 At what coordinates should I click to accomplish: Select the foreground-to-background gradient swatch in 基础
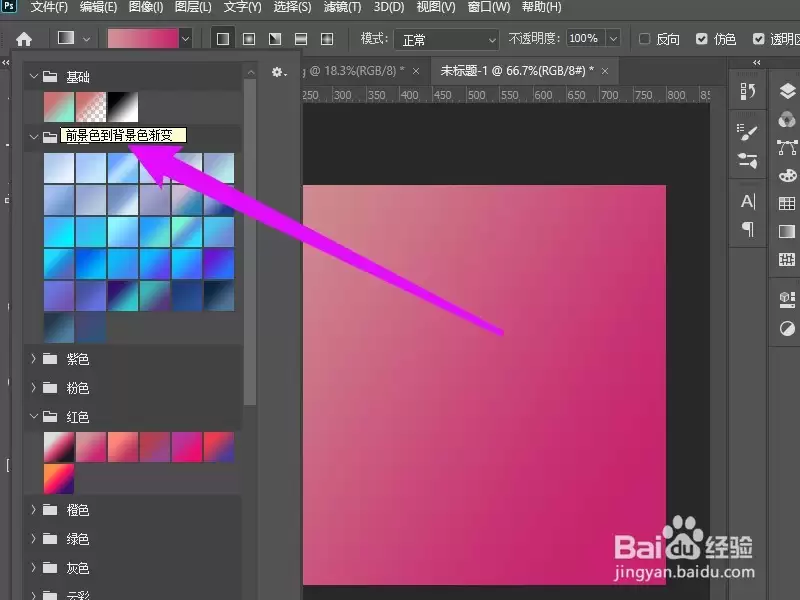click(x=59, y=107)
